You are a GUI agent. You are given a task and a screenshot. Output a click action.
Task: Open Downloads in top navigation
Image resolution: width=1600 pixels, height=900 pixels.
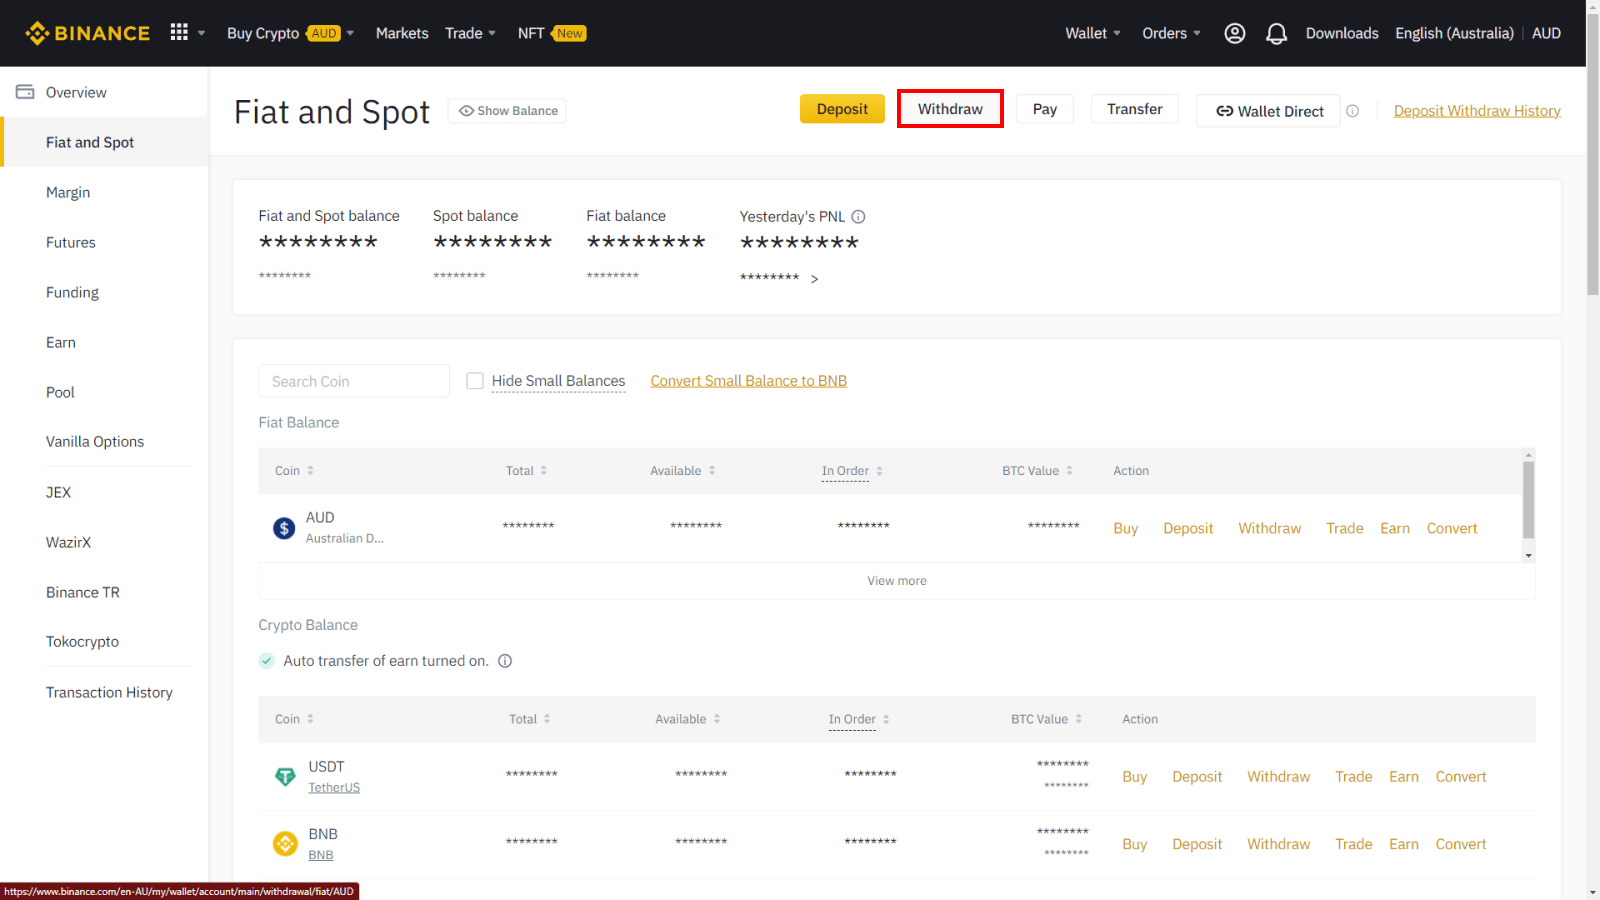pos(1342,33)
